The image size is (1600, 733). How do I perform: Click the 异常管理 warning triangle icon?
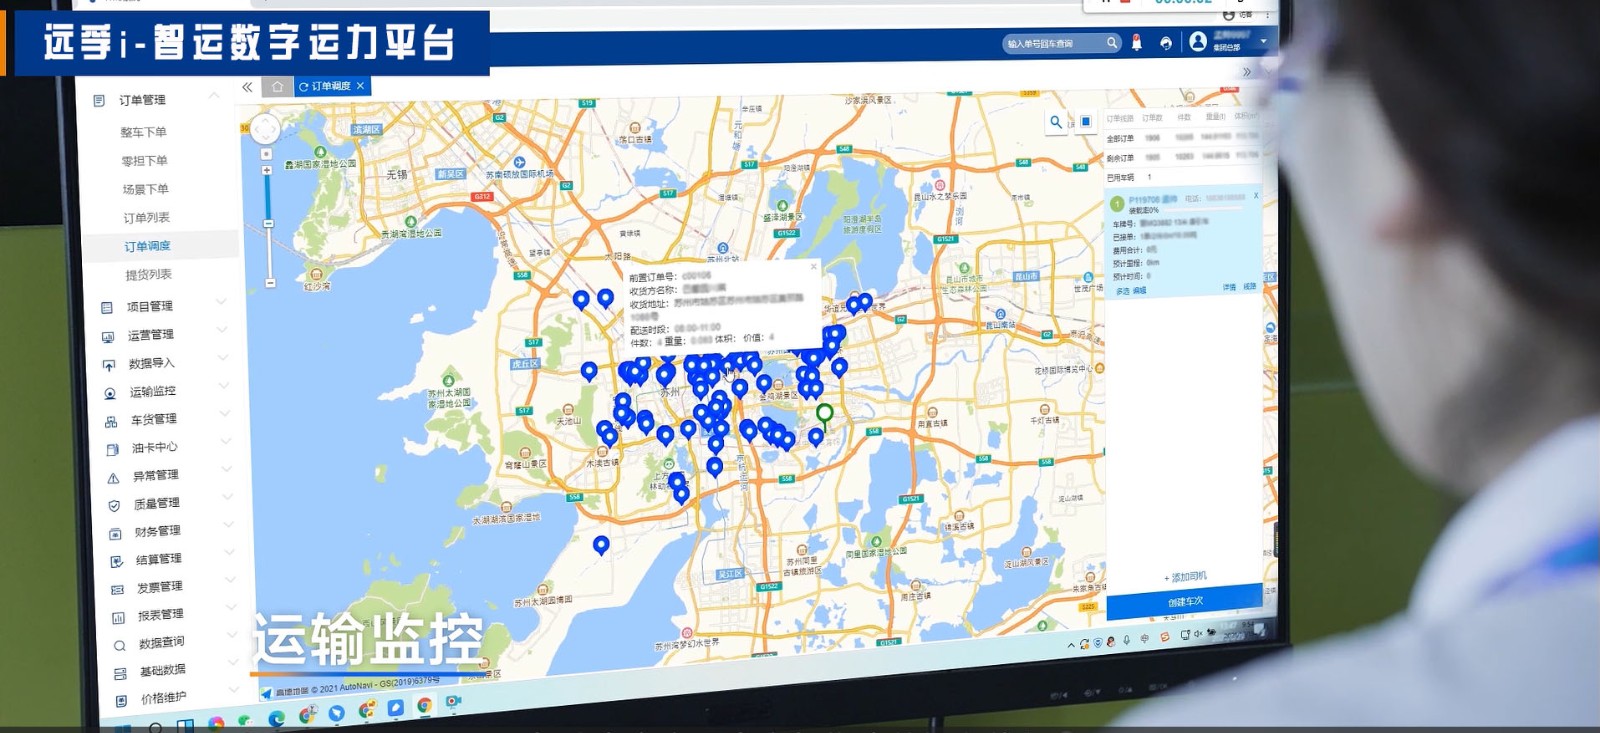tap(113, 478)
